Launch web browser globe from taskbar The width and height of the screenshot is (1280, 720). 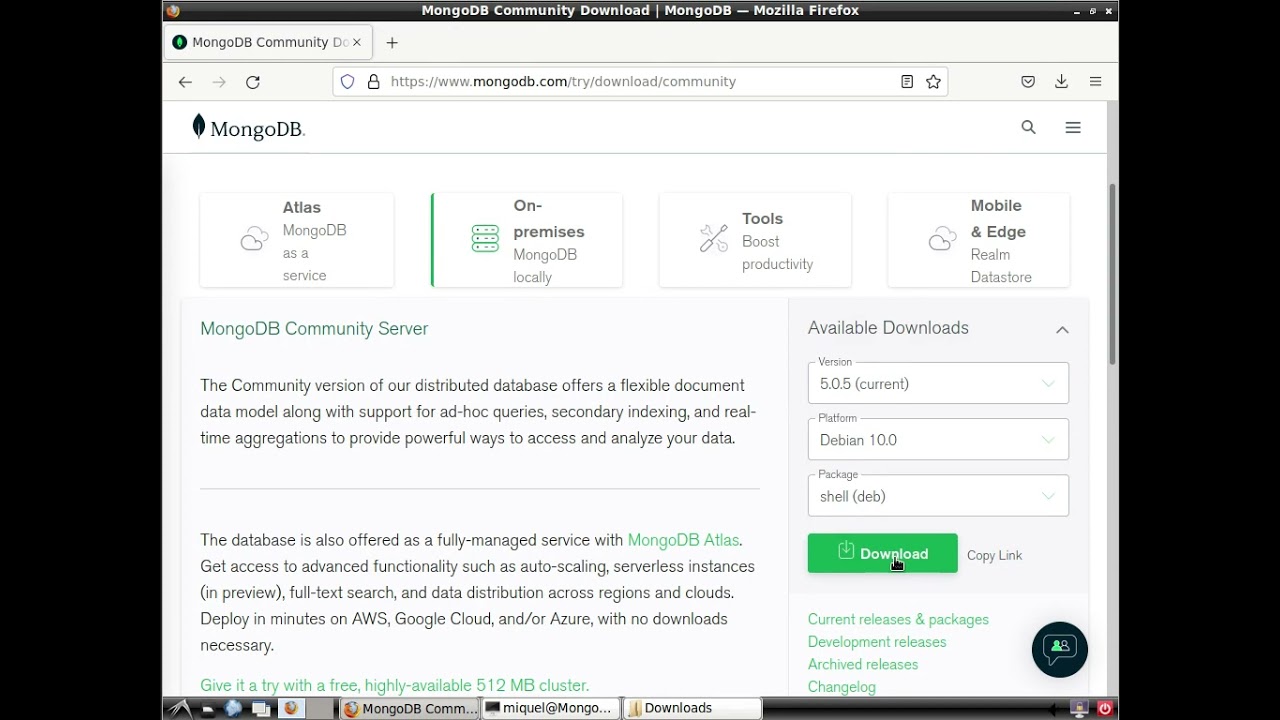[234, 708]
